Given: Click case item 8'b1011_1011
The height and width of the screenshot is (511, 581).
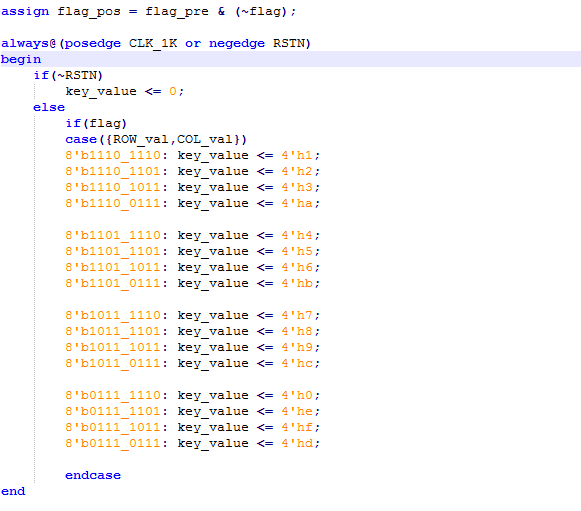Looking at the screenshot, I should tap(113, 347).
